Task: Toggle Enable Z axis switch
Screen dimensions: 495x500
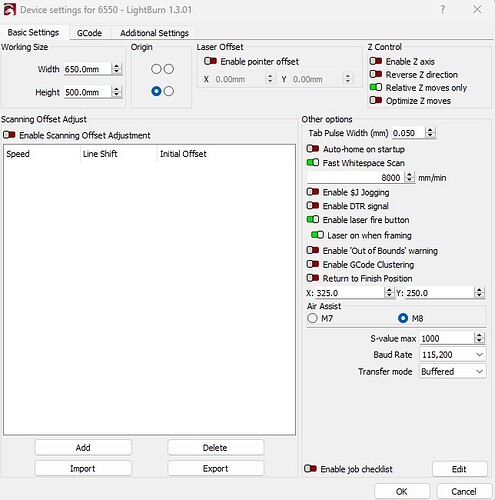Action: pos(376,61)
